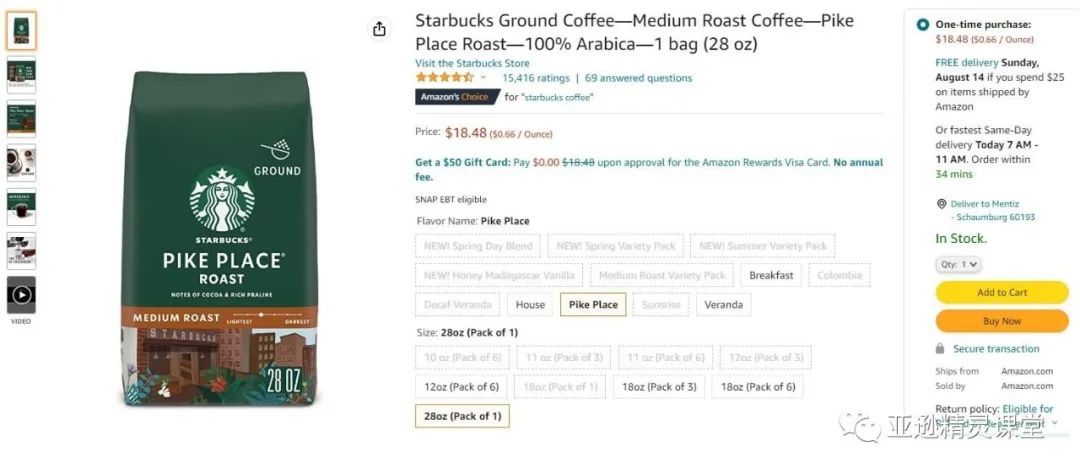Open Visit the Starbucks Store link
This screenshot has height=474, width=1080.
click(472, 63)
